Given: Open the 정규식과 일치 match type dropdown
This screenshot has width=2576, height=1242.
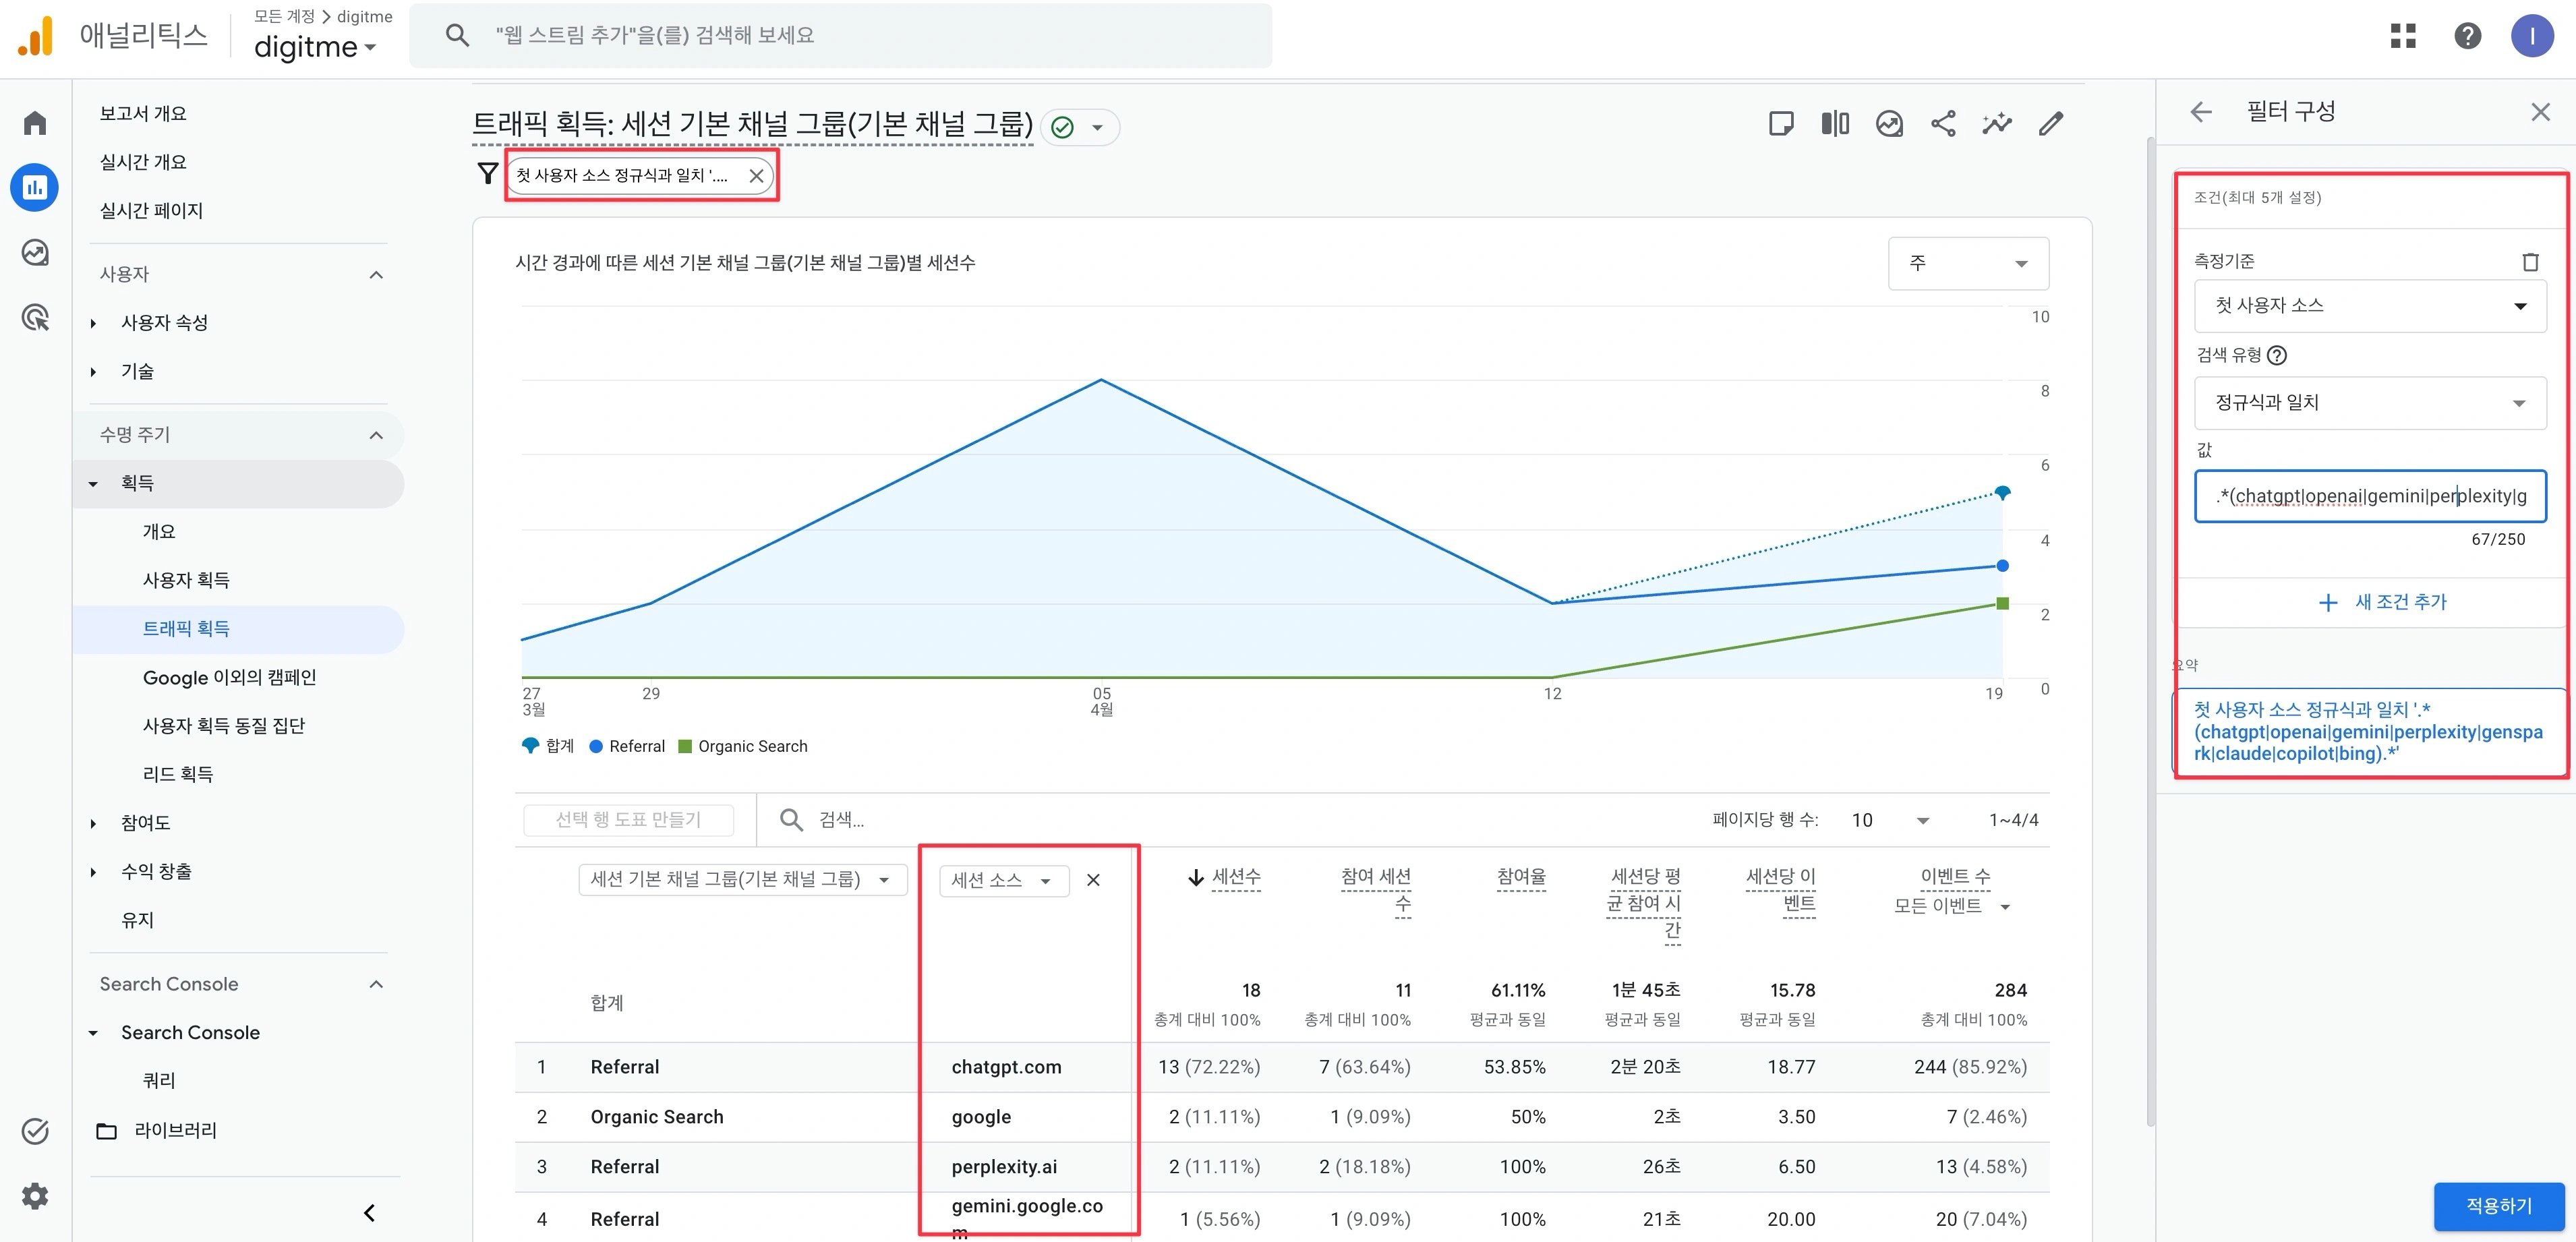Looking at the screenshot, I should point(2370,403).
